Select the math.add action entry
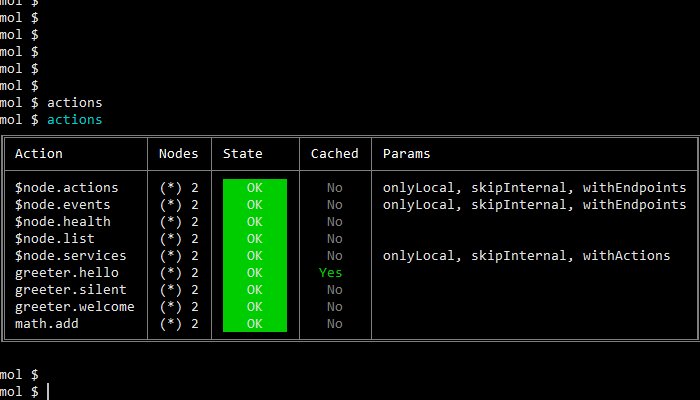This screenshot has height=400, width=700. (47, 323)
